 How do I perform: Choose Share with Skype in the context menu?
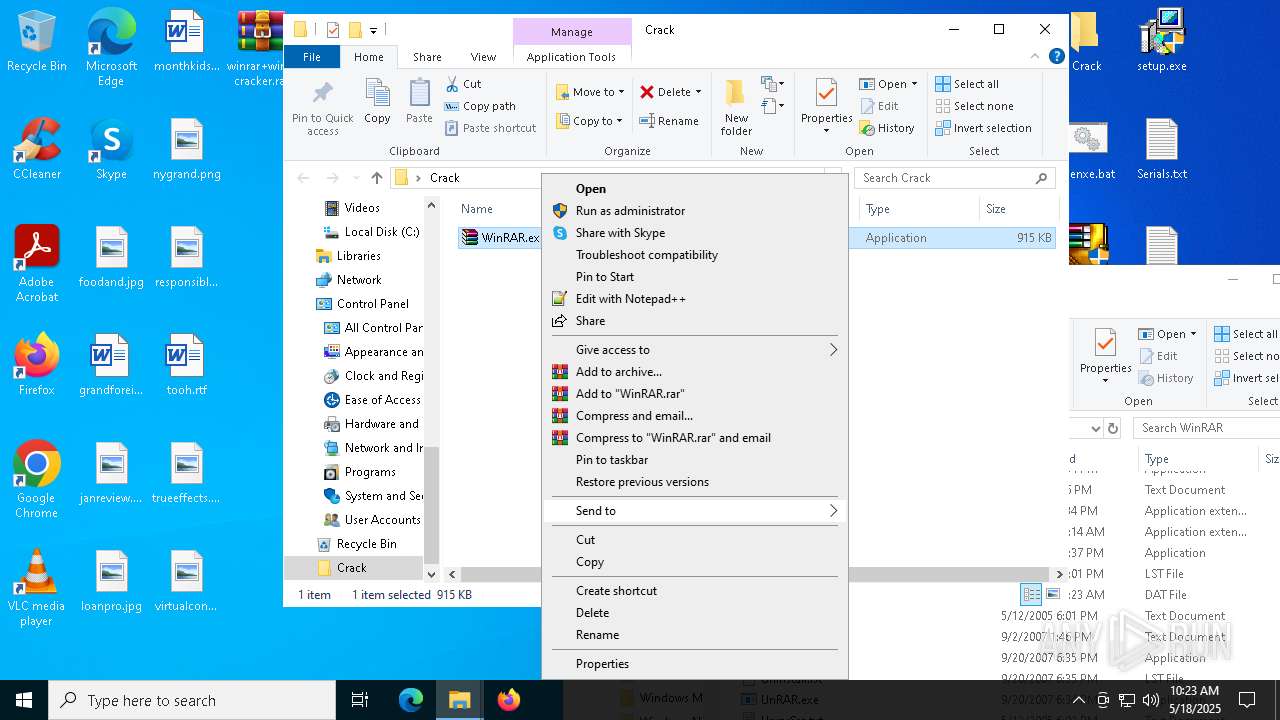click(695, 233)
